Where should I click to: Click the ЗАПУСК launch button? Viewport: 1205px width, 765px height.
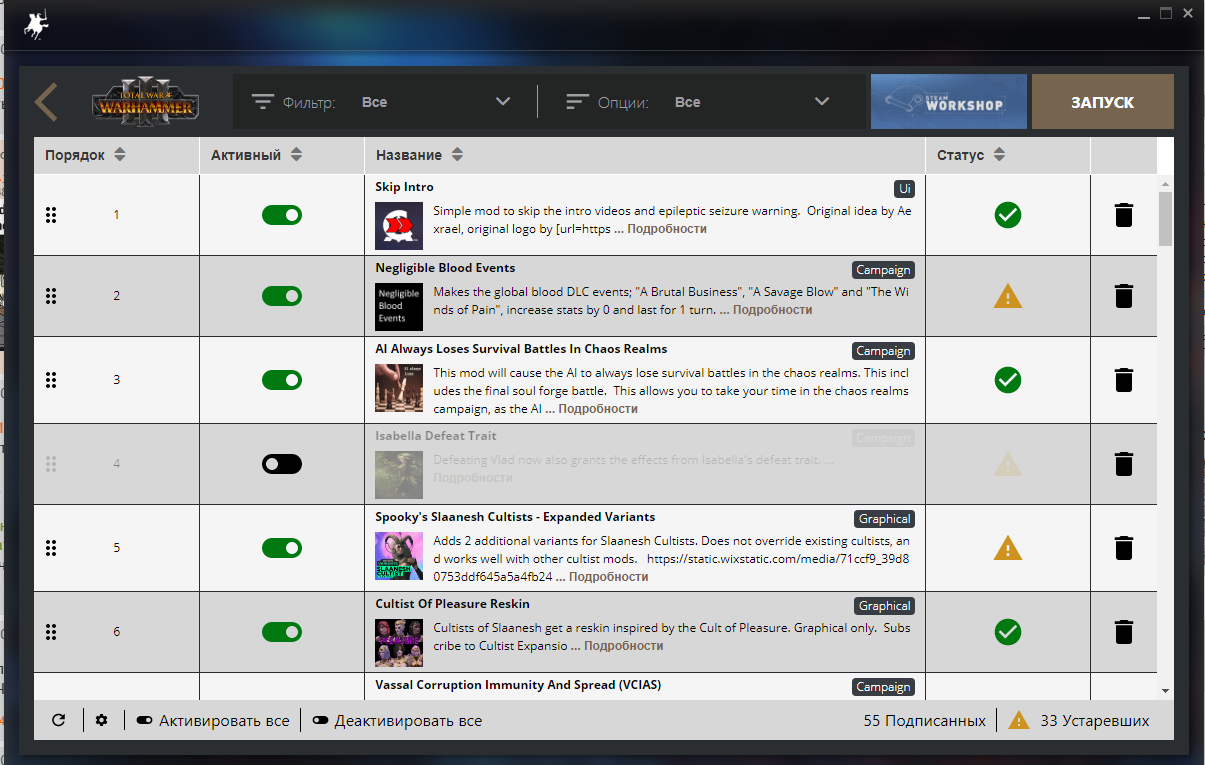1102,102
